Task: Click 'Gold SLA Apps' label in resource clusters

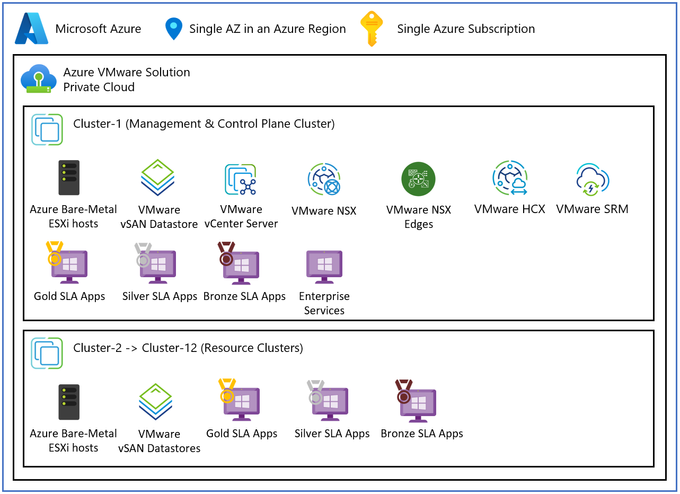Action: coord(242,433)
